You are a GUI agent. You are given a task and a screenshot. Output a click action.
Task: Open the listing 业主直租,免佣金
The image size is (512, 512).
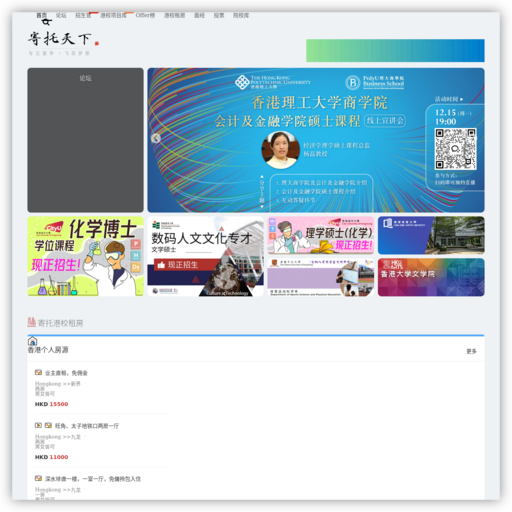click(66, 373)
